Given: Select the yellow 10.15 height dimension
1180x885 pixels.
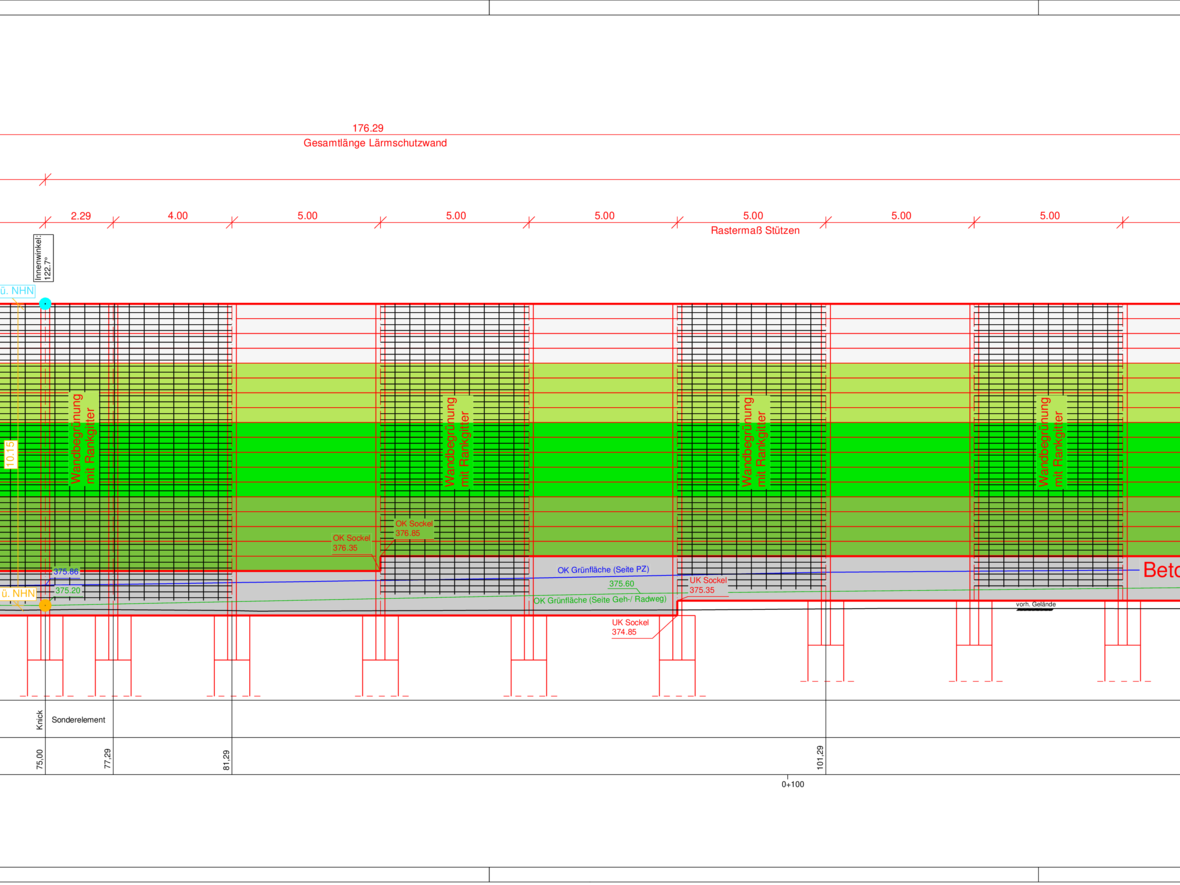Looking at the screenshot, I should tap(10, 455).
